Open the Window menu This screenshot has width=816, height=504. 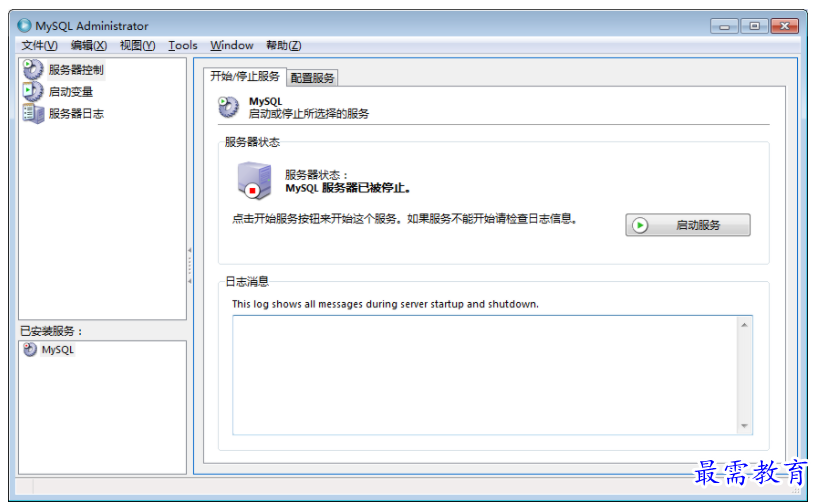pos(232,45)
